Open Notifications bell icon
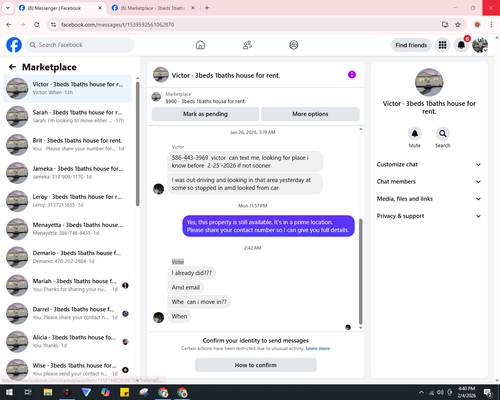This screenshot has width=500, height=400. point(461,45)
